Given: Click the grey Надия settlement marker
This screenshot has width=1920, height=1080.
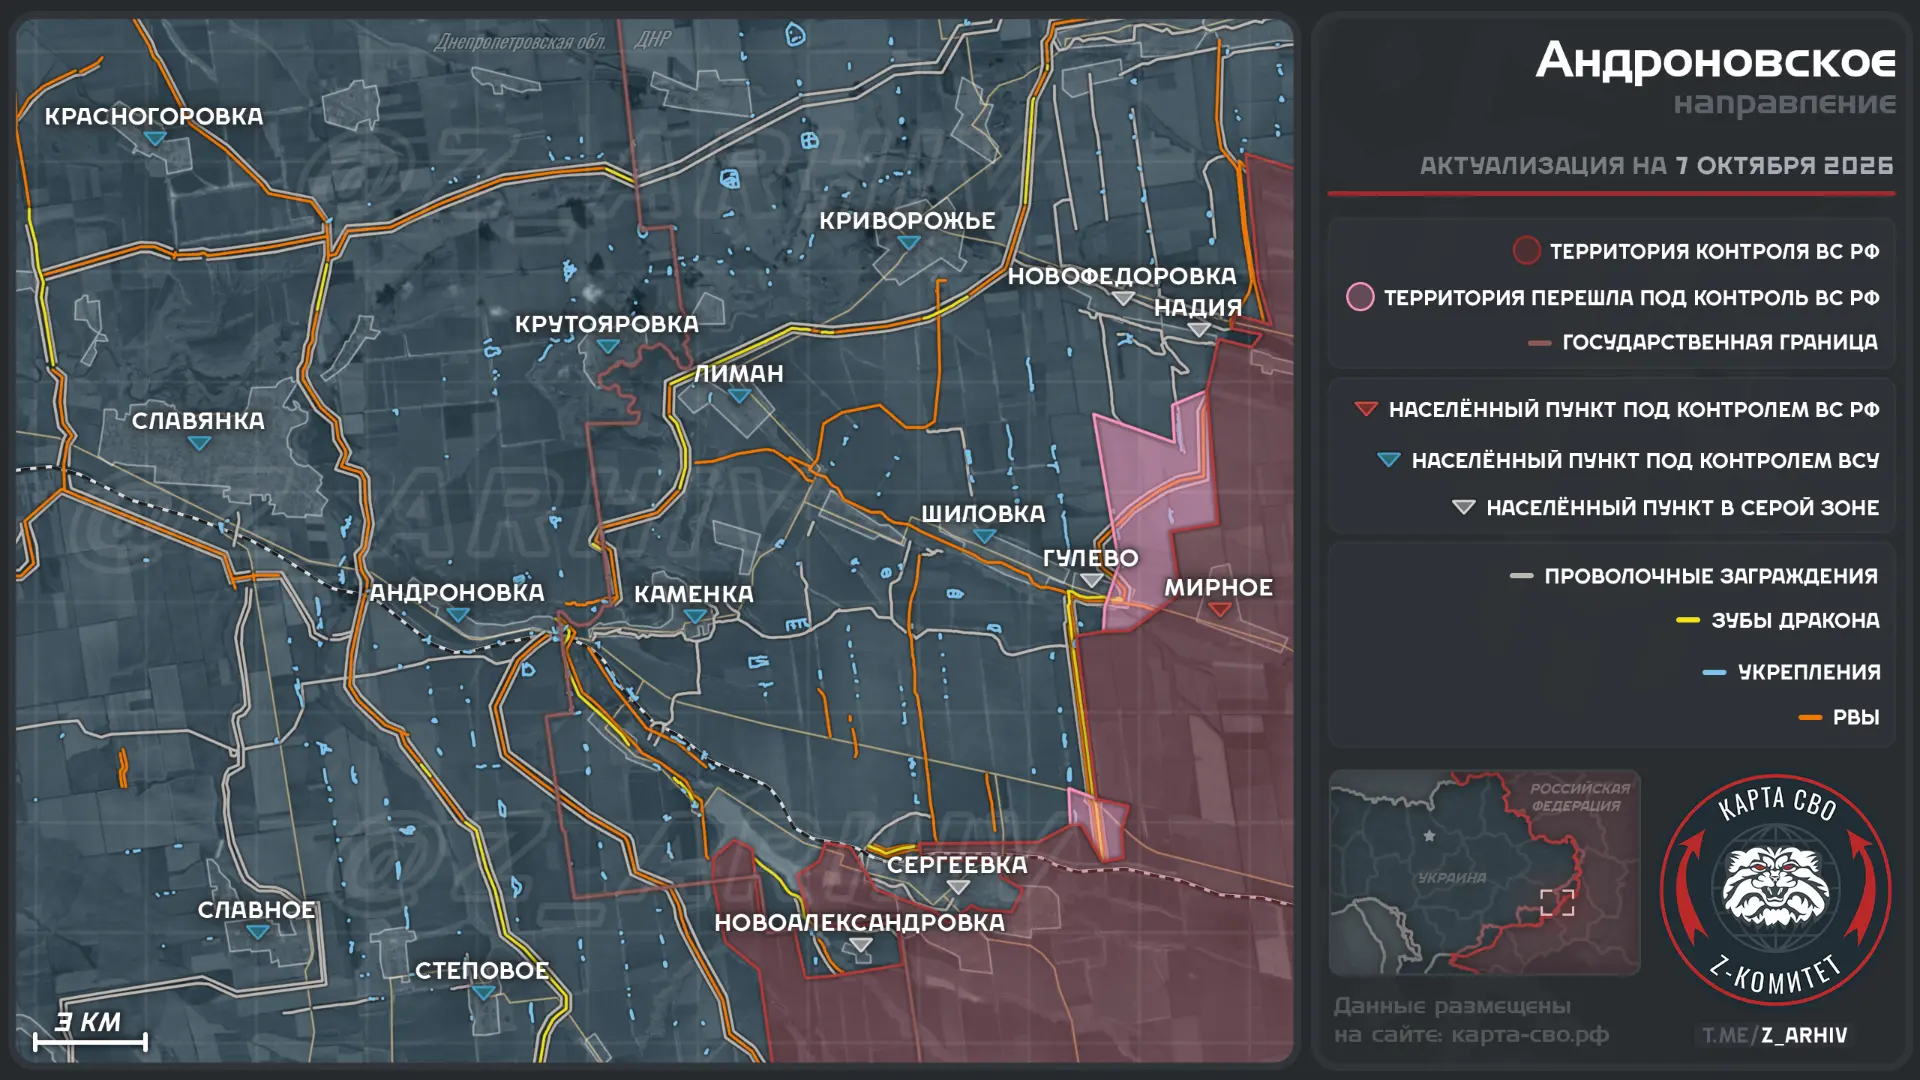Looking at the screenshot, I should click(x=1199, y=330).
